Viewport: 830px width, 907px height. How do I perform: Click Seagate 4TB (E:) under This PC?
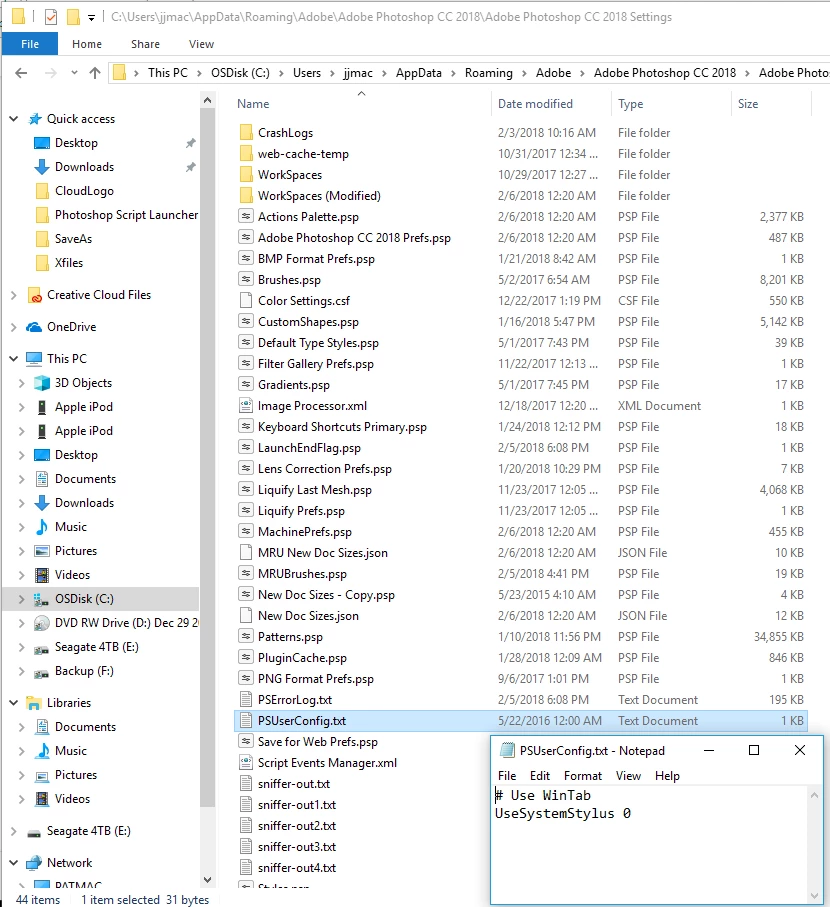tap(97, 647)
